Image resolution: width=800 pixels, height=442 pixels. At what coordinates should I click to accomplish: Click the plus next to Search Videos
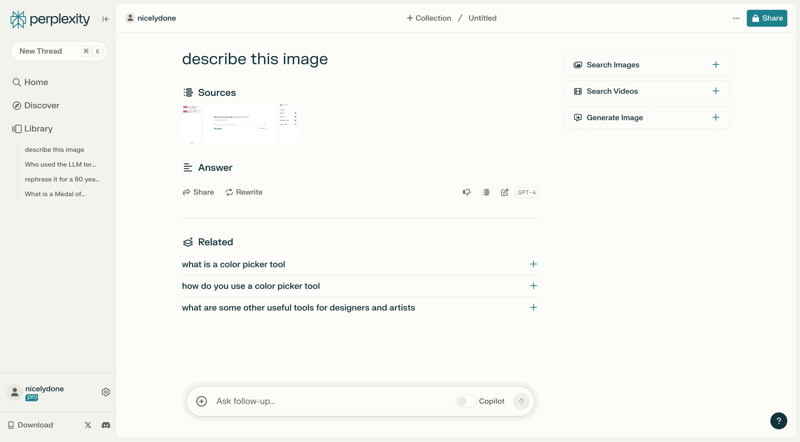tap(716, 91)
